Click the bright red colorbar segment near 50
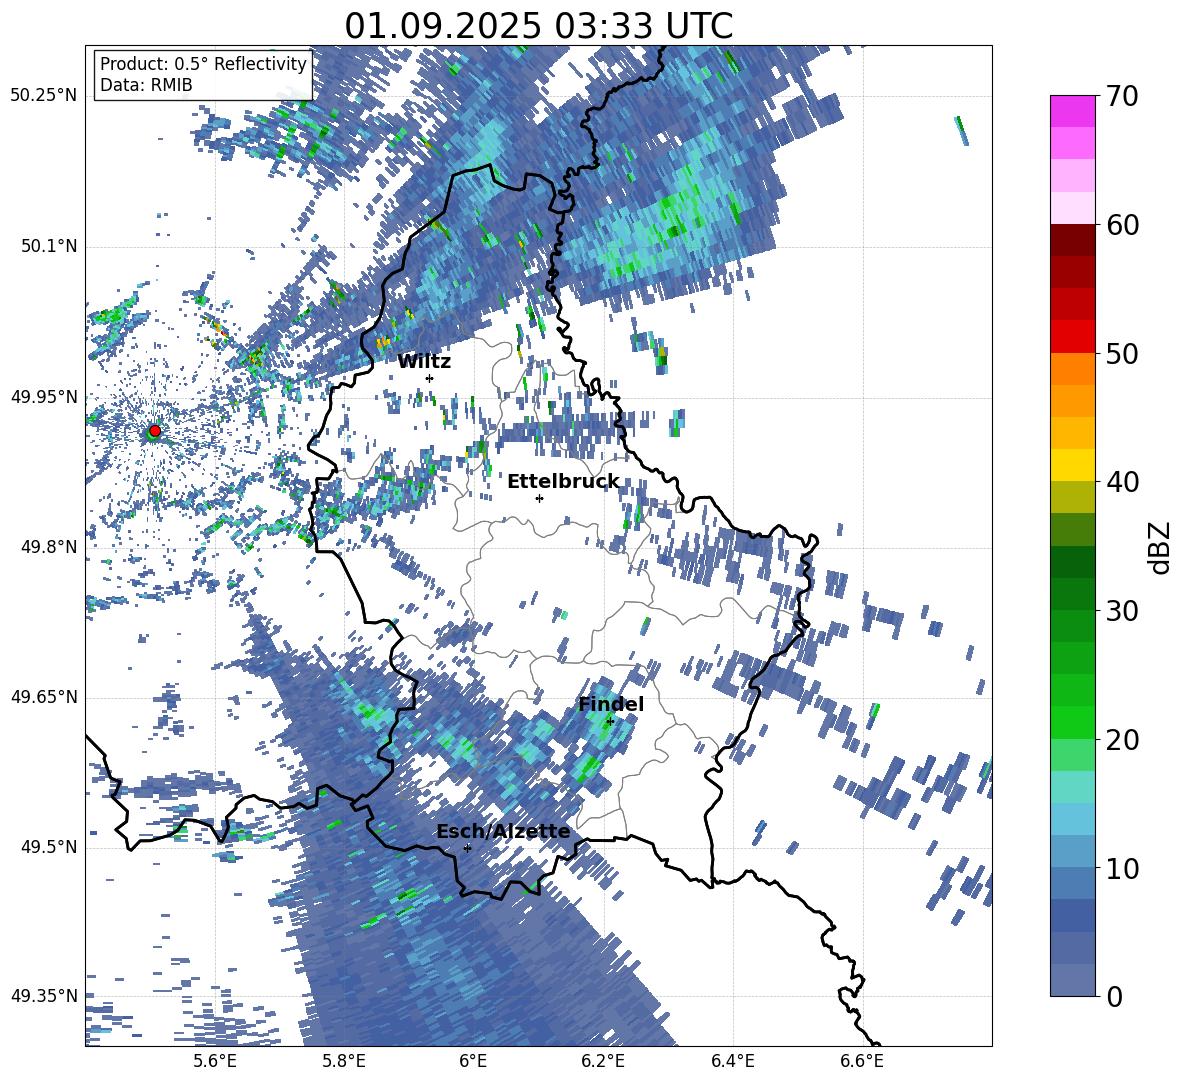The image size is (1184, 1081). tap(1072, 336)
